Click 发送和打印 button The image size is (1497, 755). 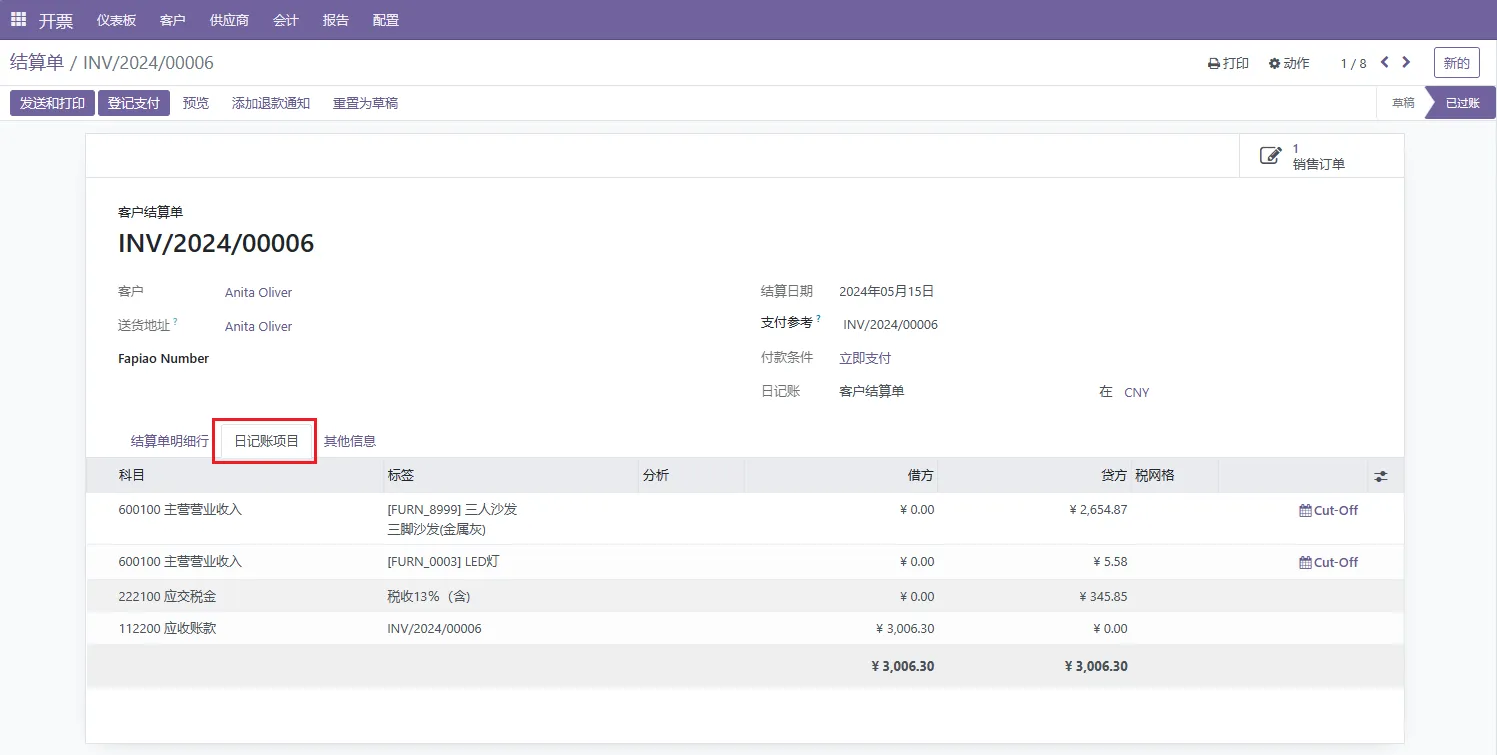(52, 103)
